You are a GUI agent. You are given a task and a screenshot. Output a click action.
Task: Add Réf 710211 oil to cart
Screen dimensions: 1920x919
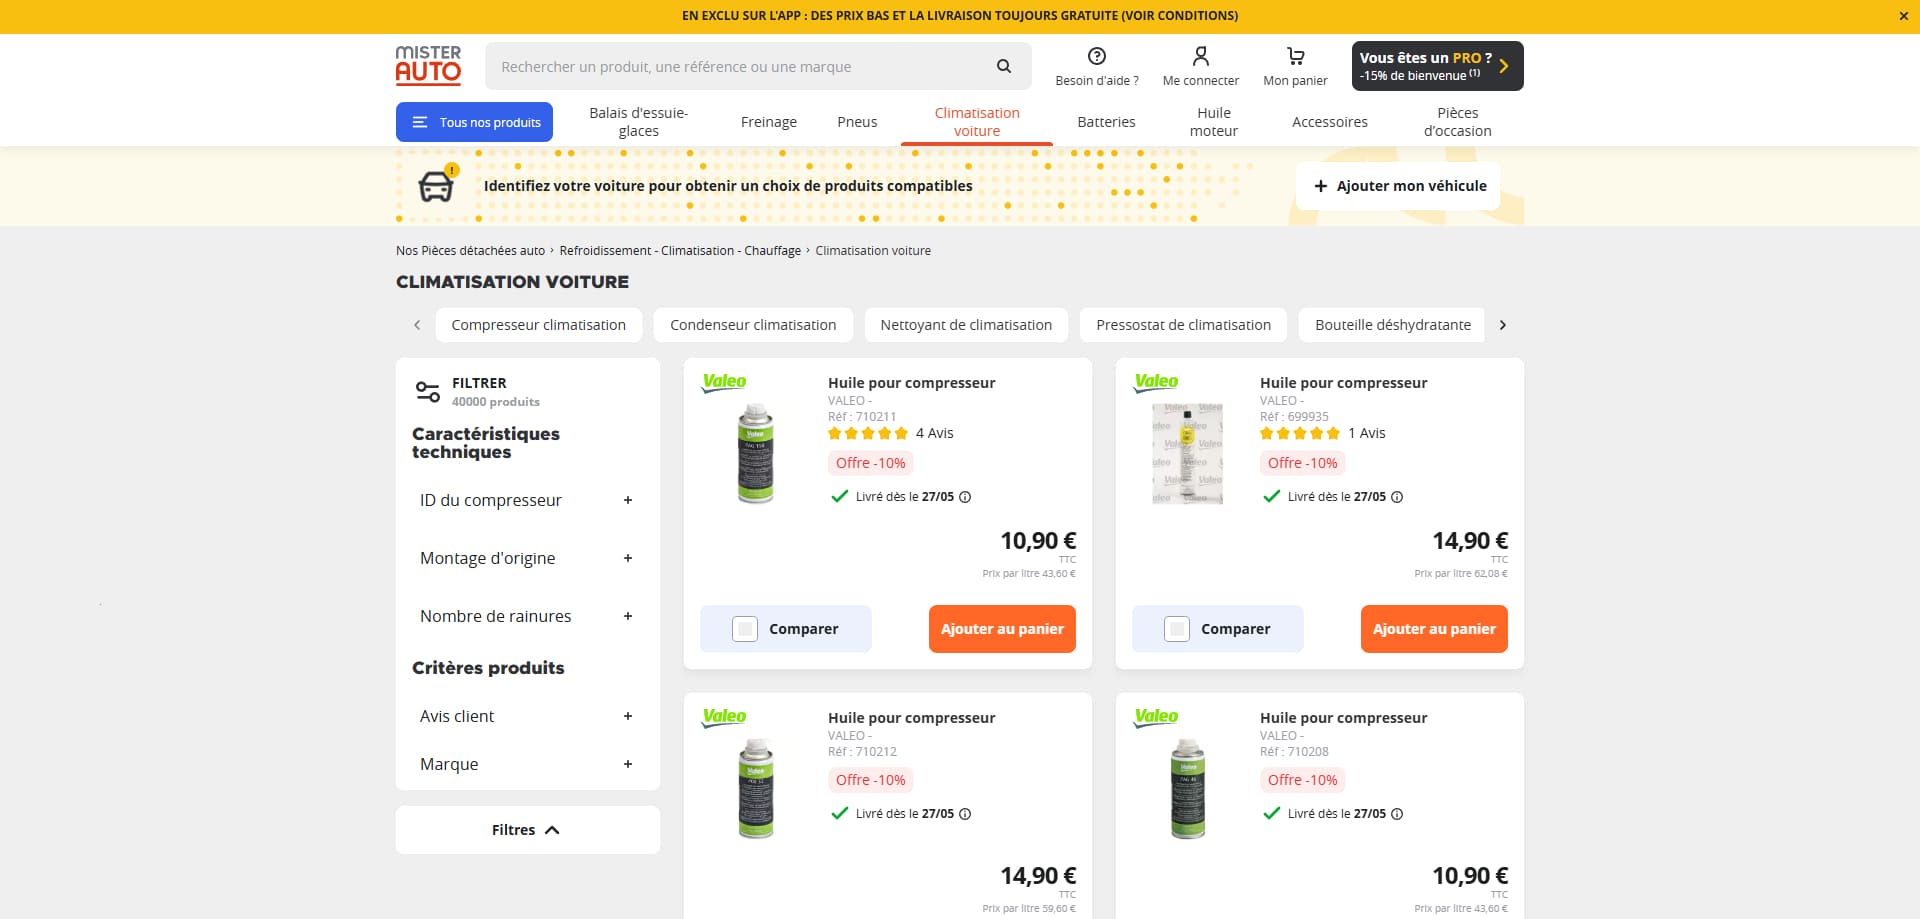click(1002, 629)
